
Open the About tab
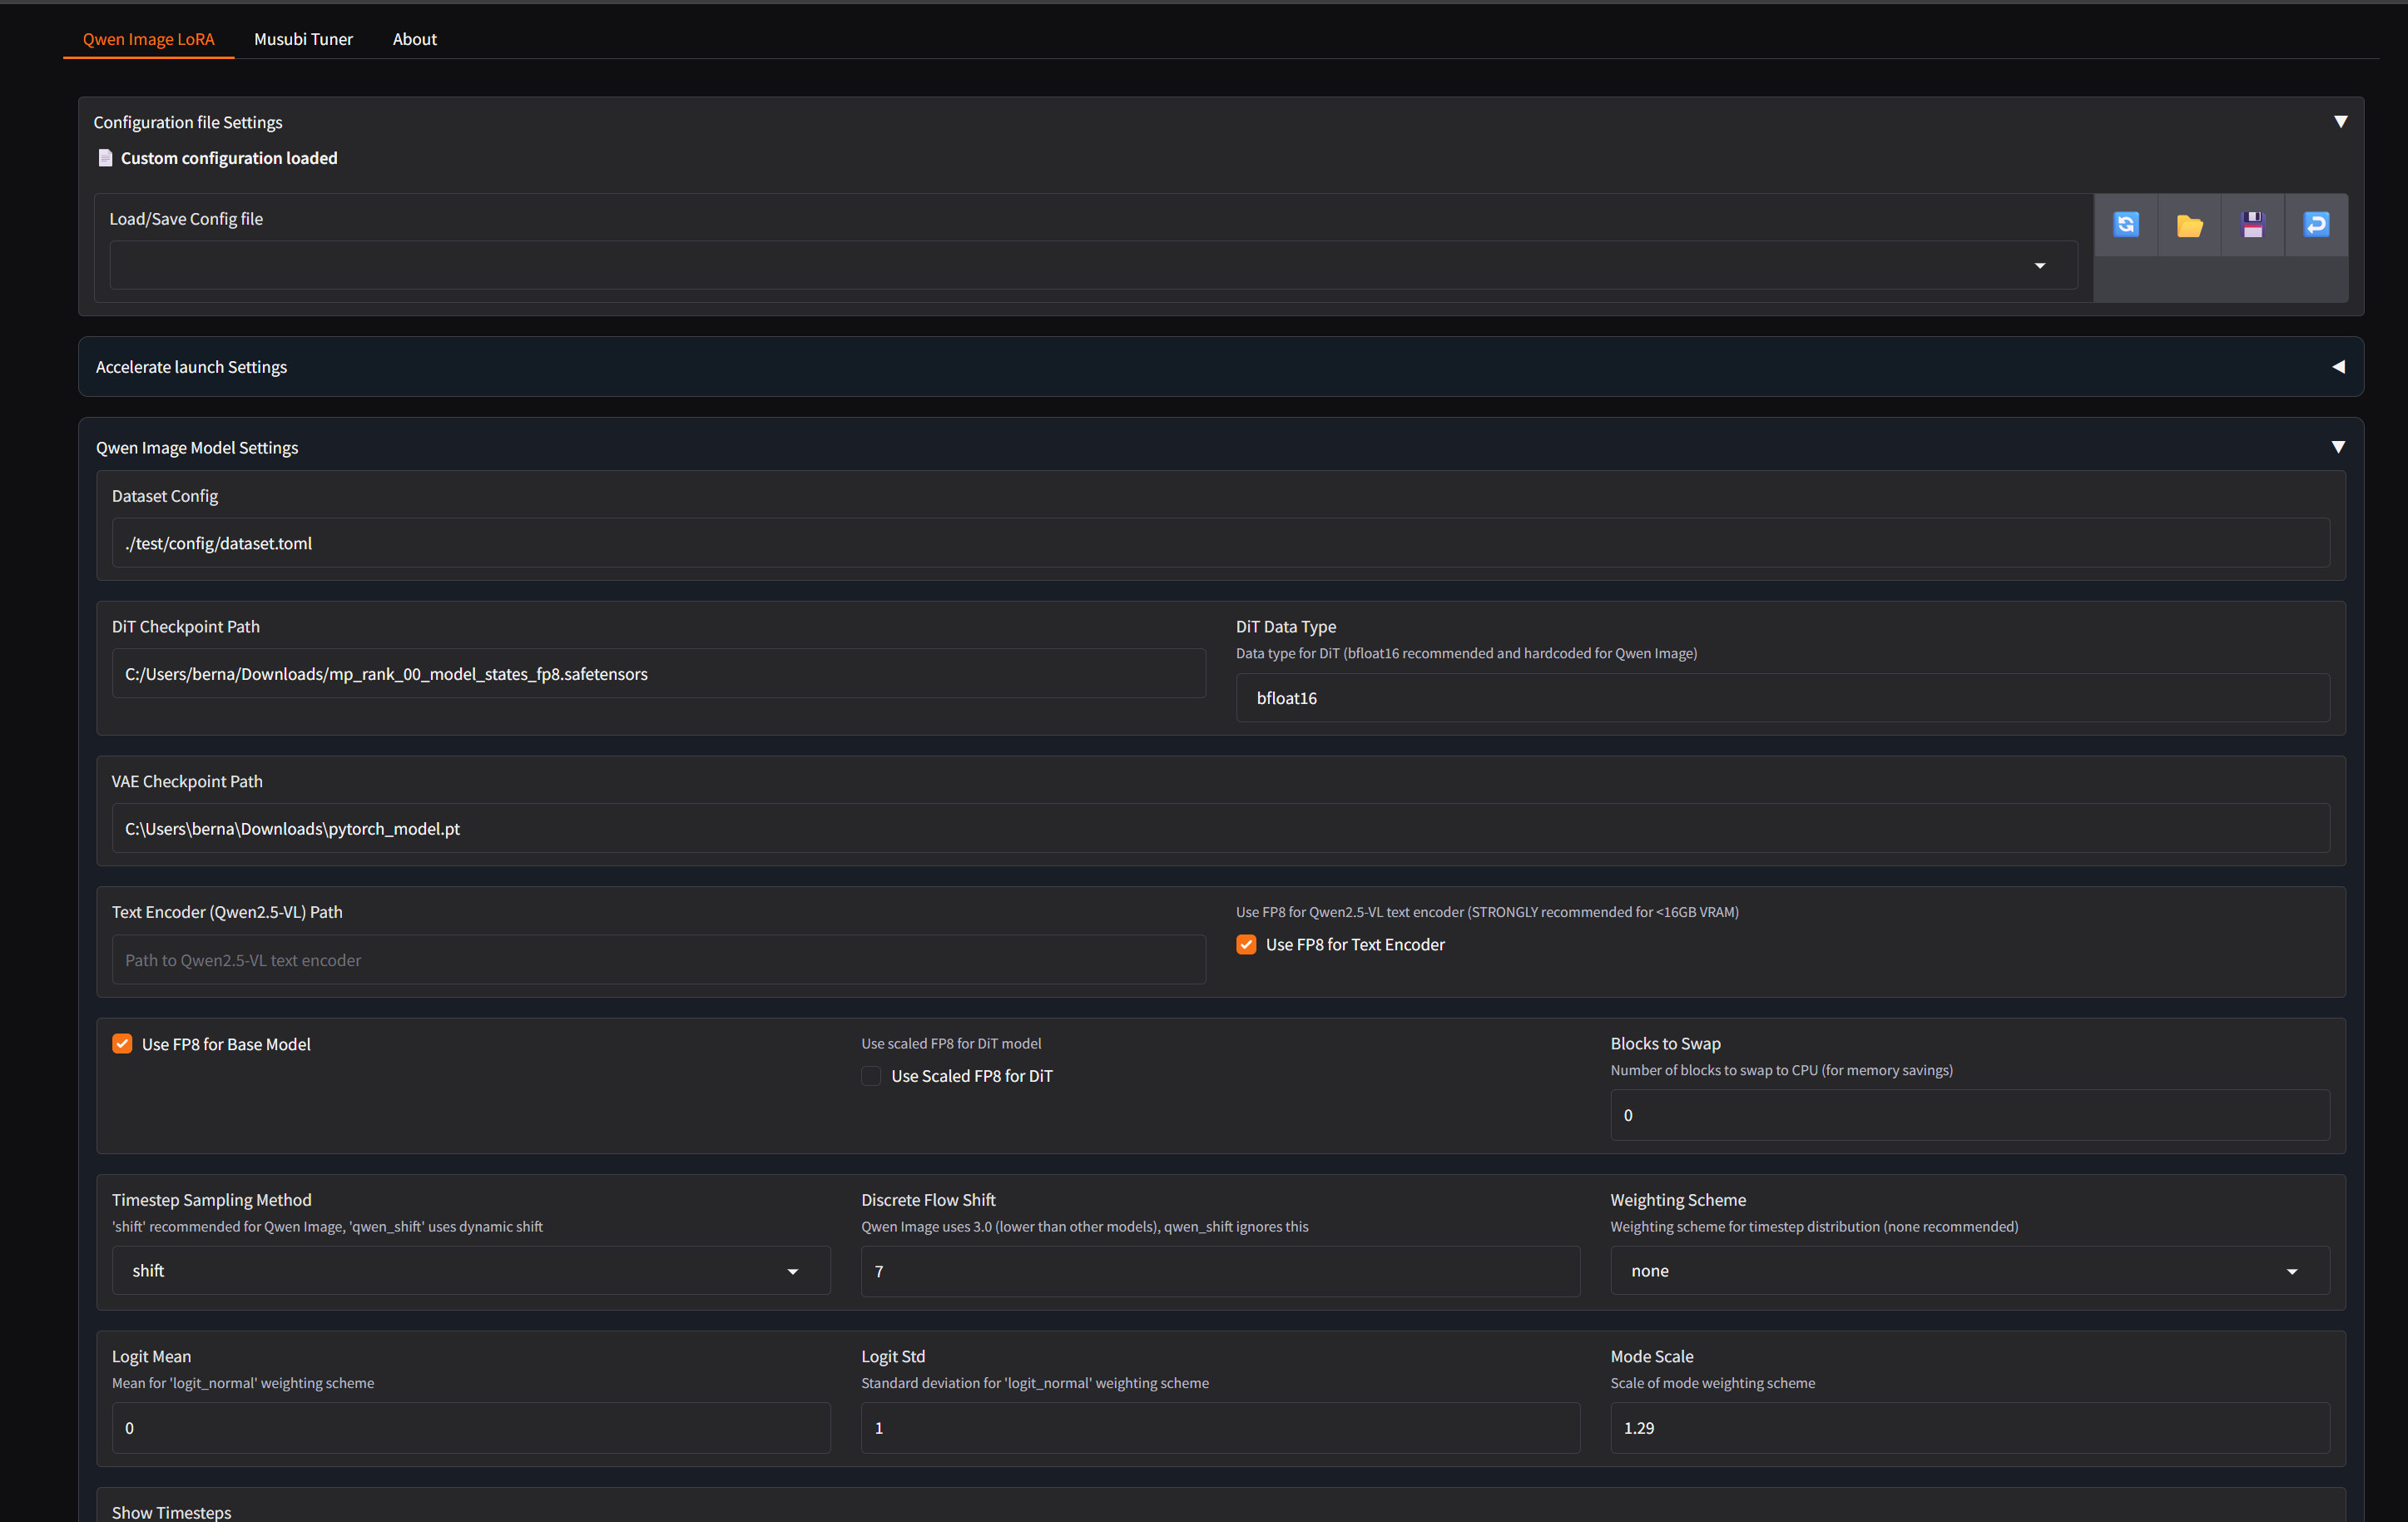[x=414, y=39]
